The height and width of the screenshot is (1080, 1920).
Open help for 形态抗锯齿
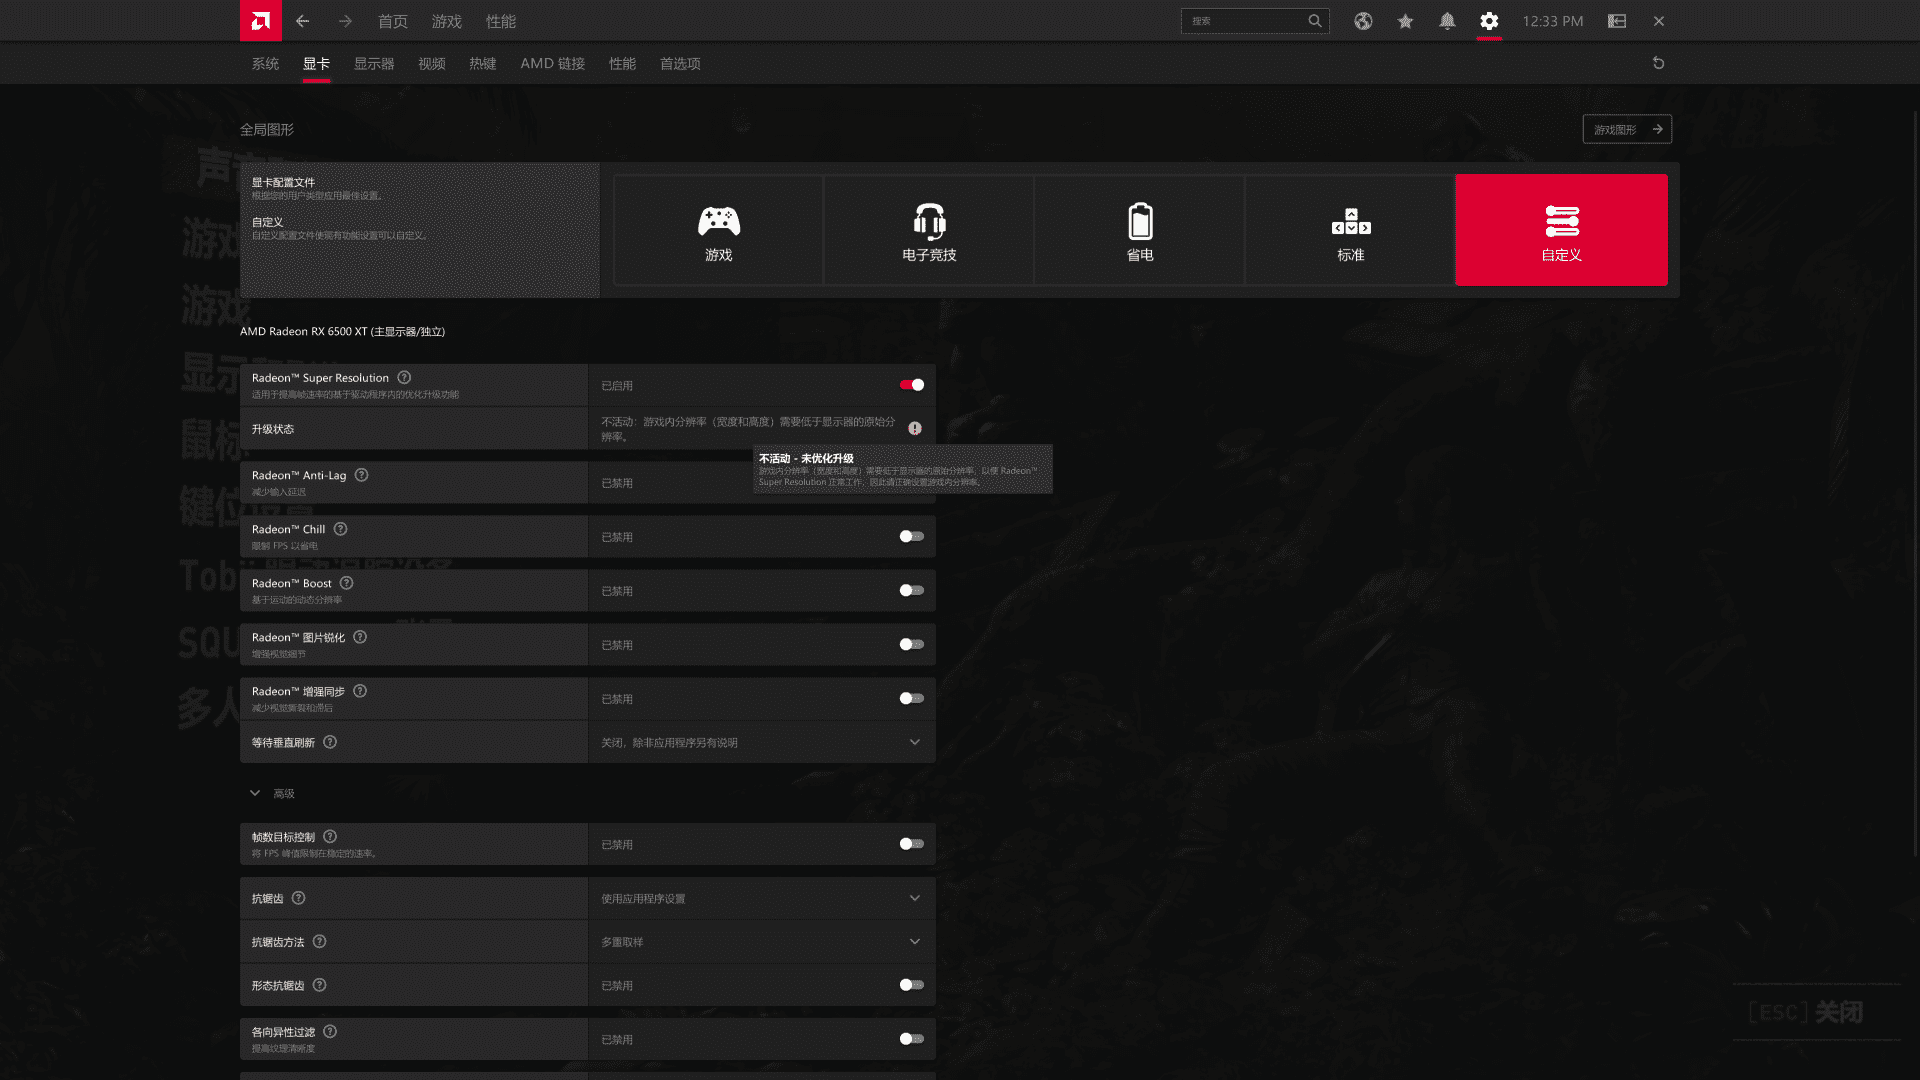pyautogui.click(x=319, y=985)
